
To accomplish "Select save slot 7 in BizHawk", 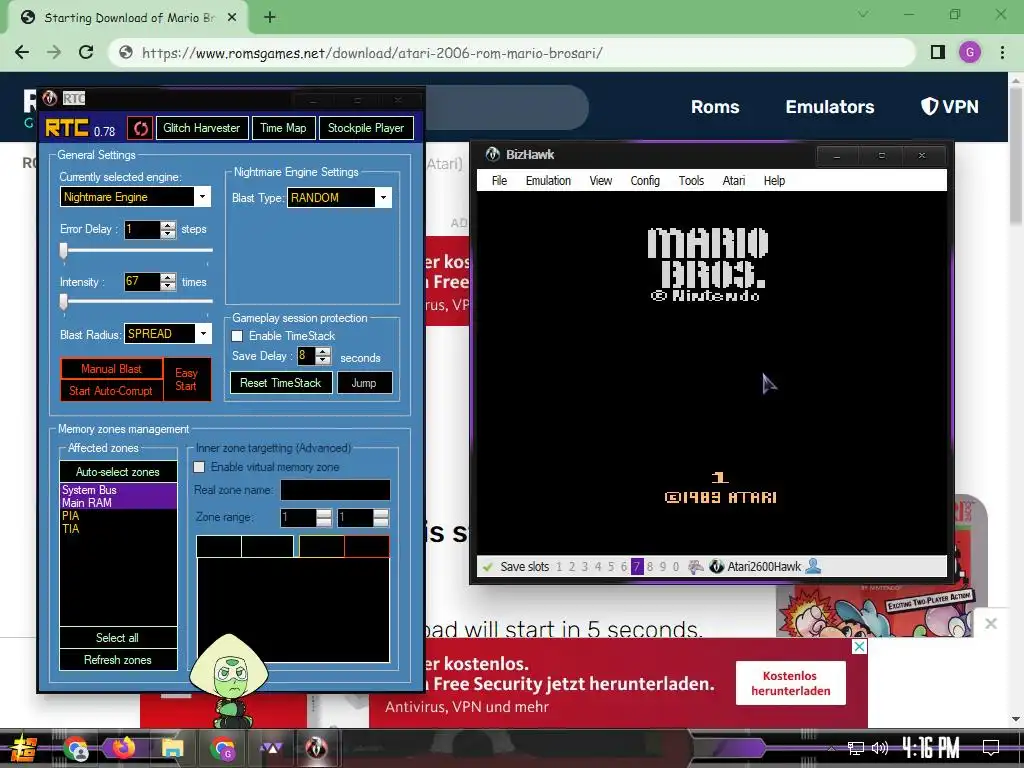I will click(x=637, y=567).
